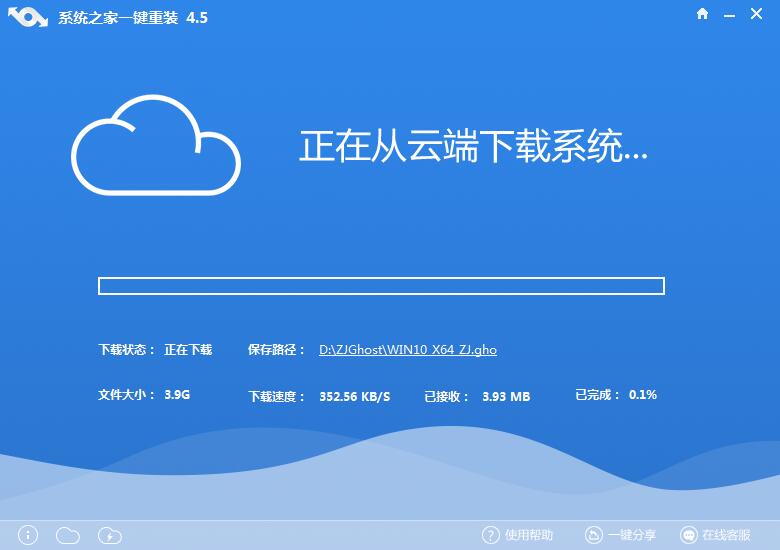This screenshot has width=780, height=550.
Task: Click the 已接收 label
Action: click(446, 397)
